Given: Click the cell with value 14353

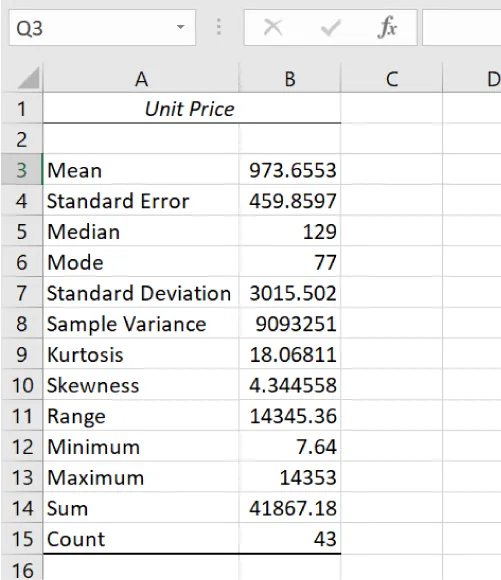Looking at the screenshot, I should [290, 476].
